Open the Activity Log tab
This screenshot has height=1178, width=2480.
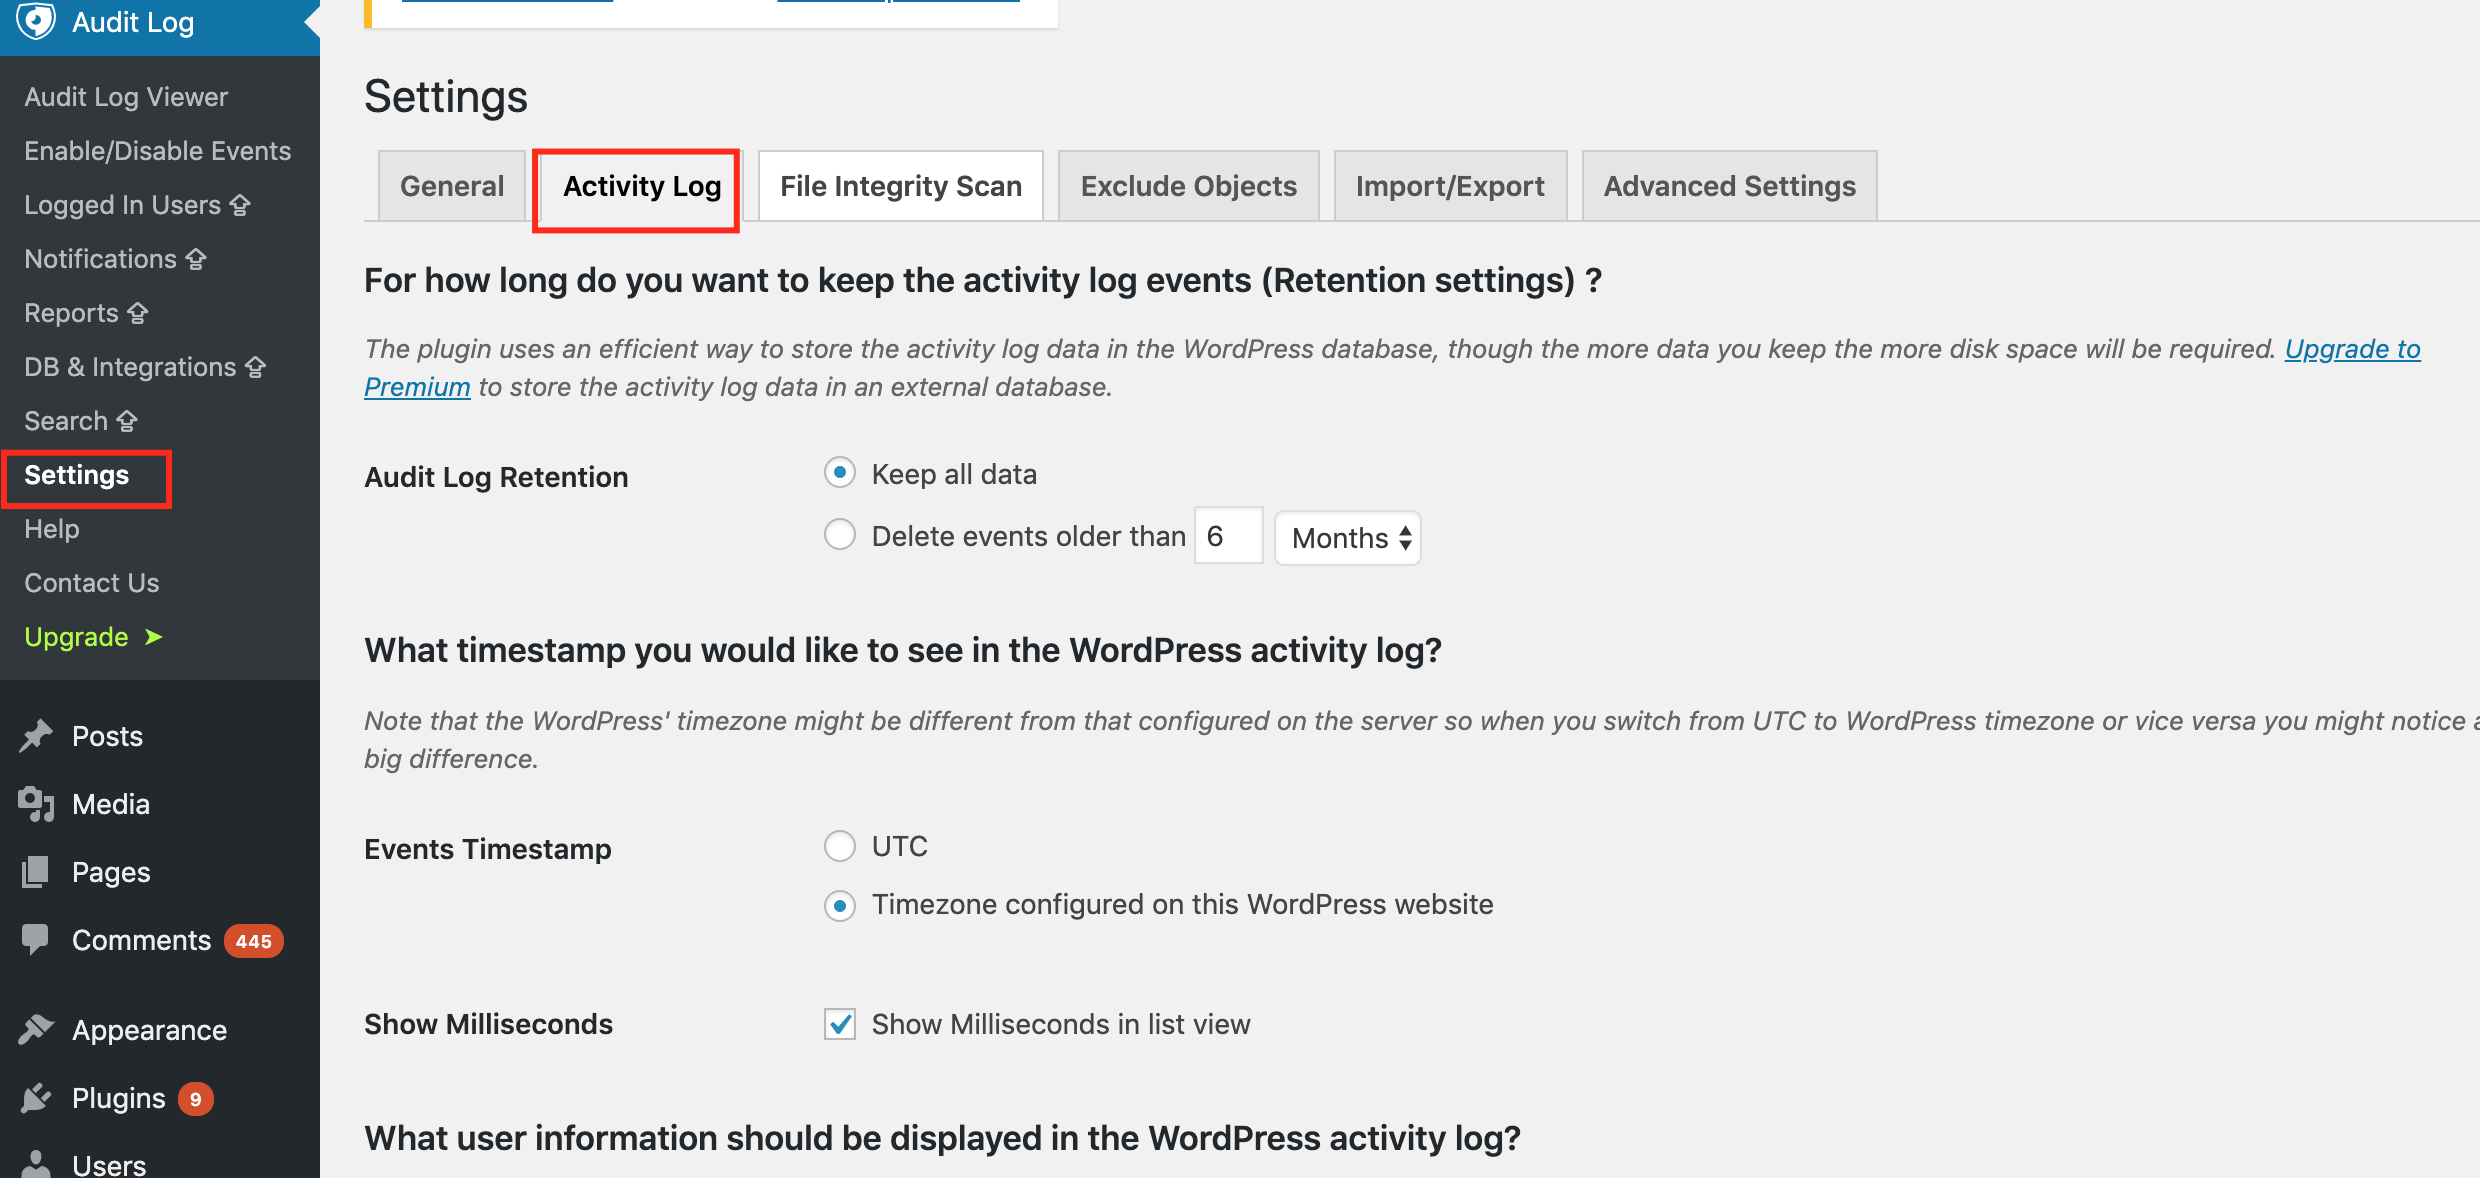point(642,186)
